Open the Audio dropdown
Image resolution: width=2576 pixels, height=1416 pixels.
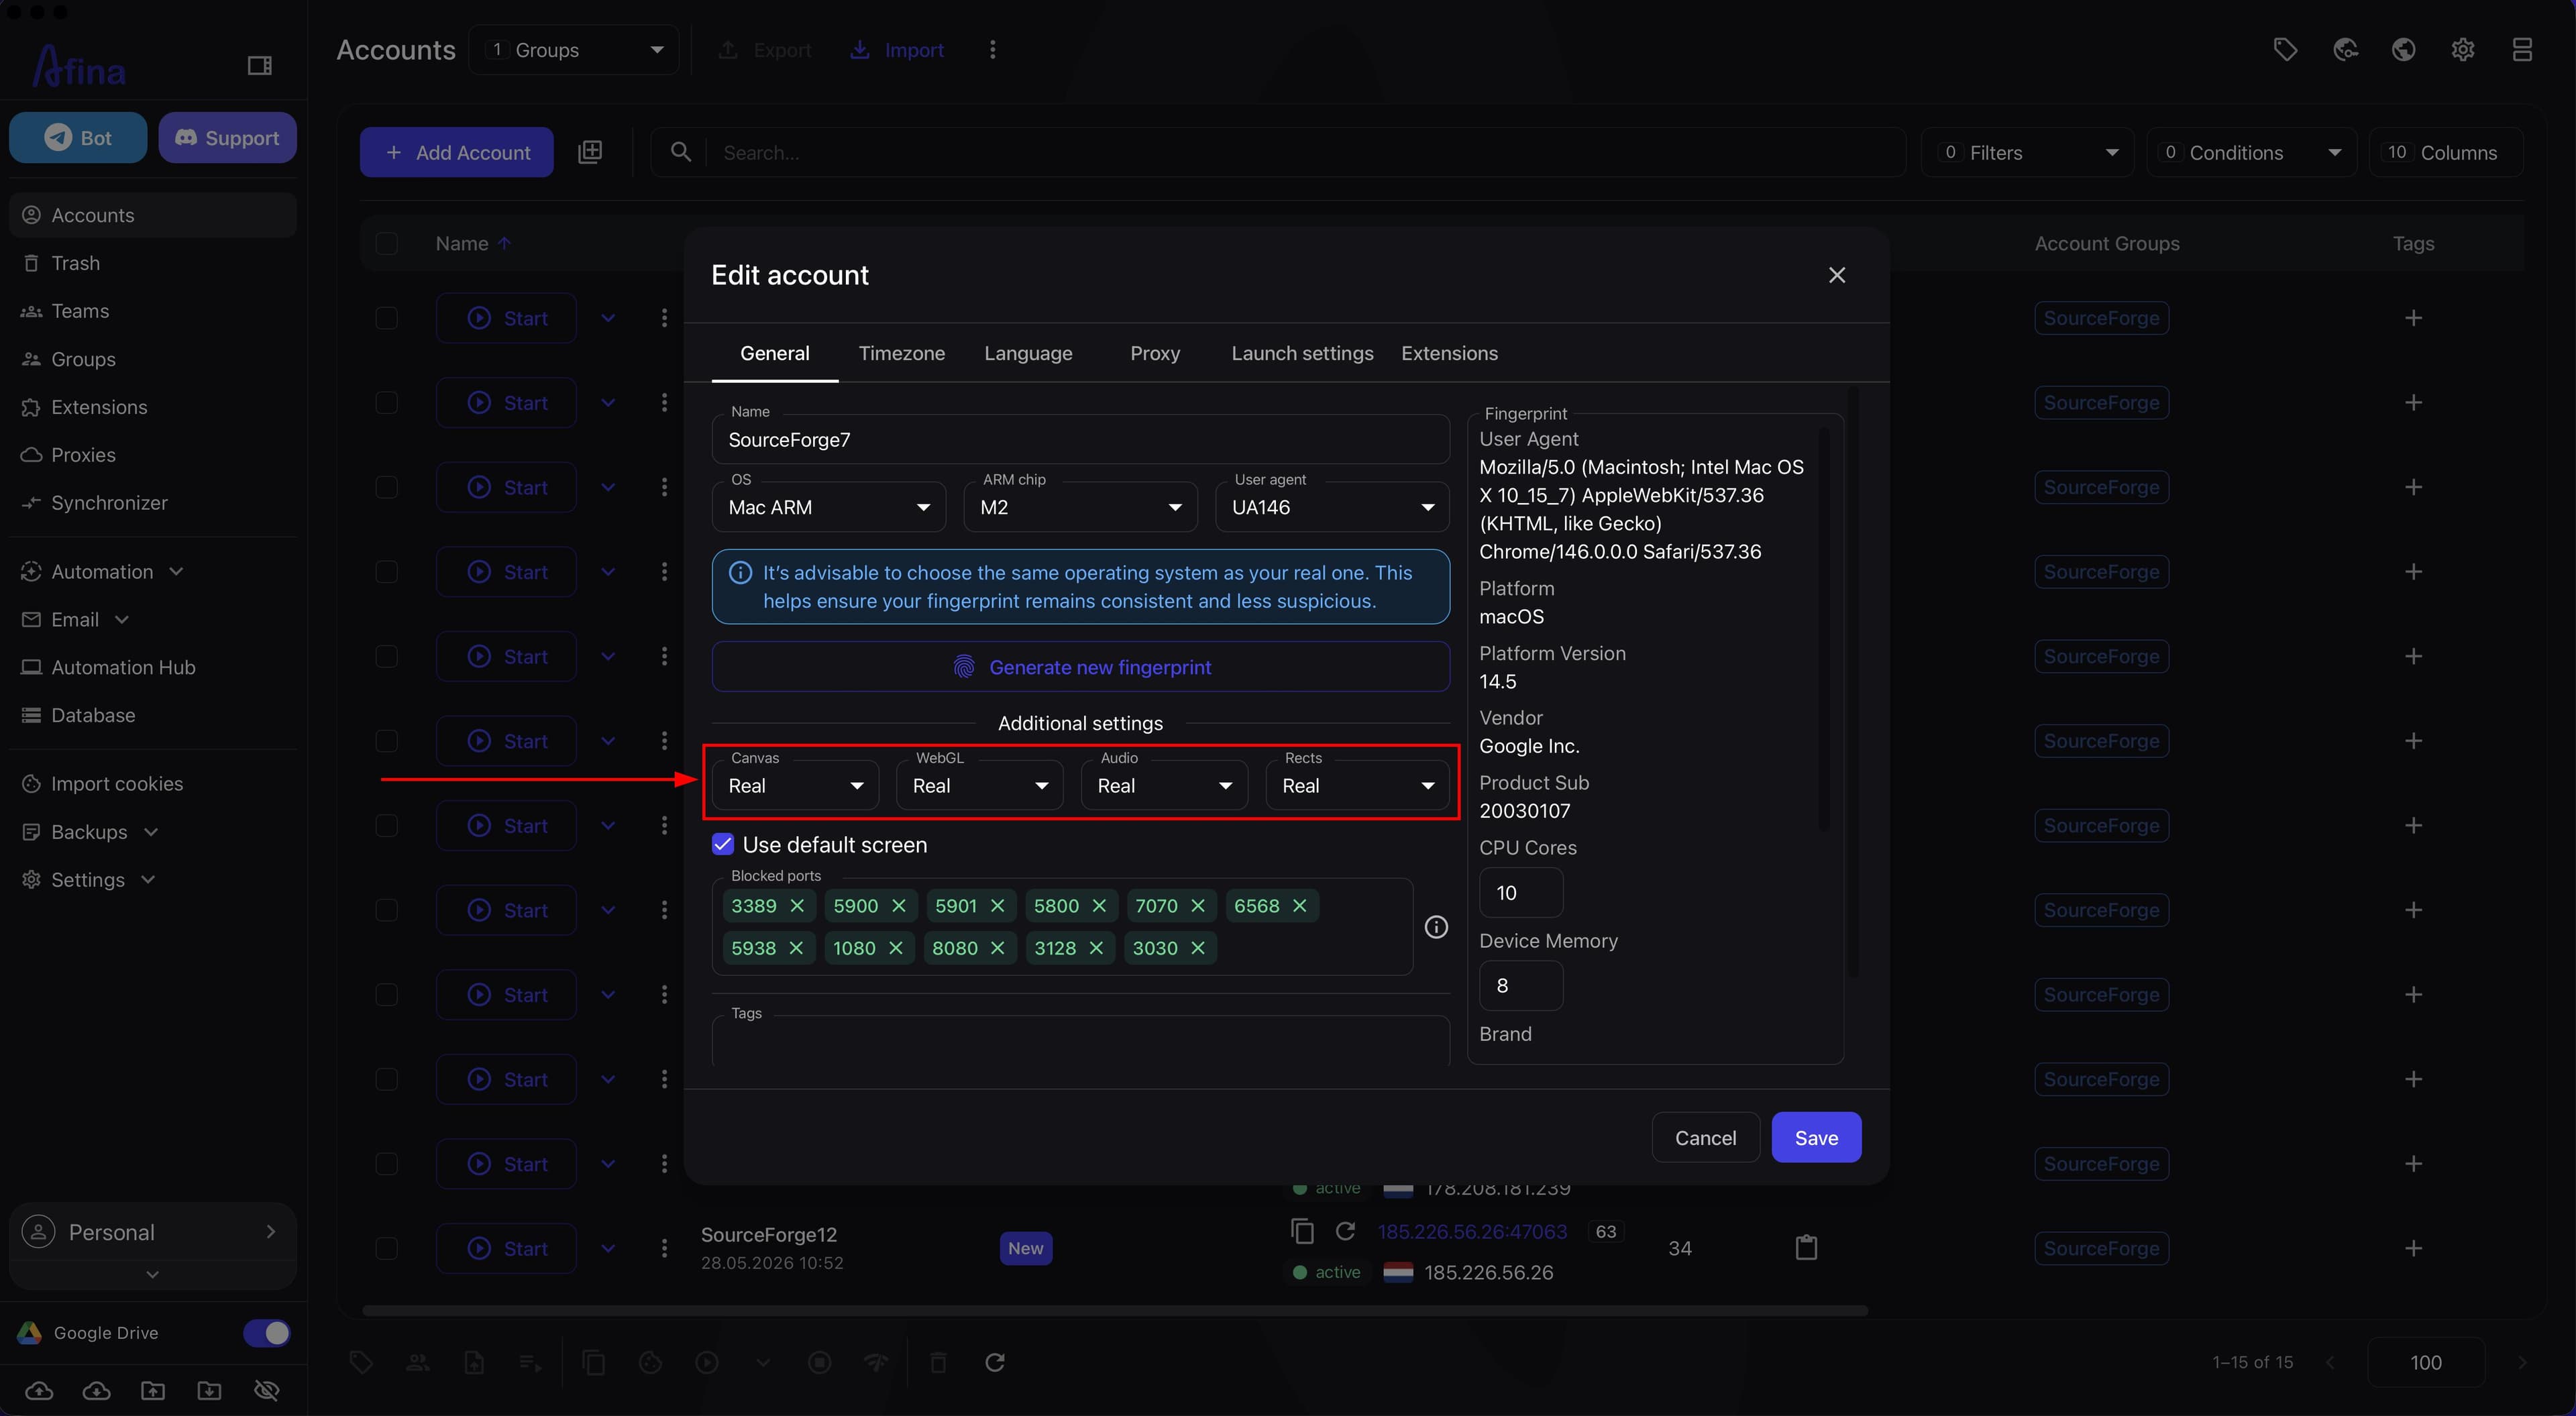[1165, 785]
